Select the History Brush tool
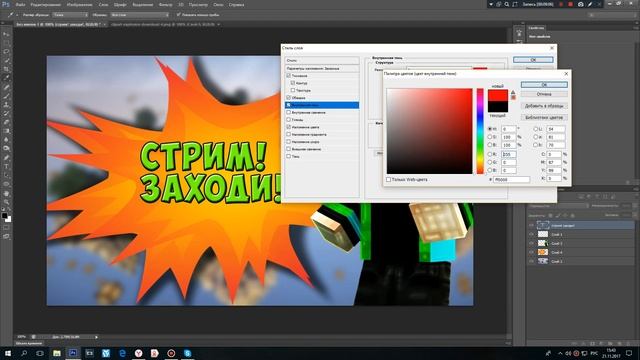Image resolution: width=640 pixels, height=360 pixels. [x=6, y=113]
